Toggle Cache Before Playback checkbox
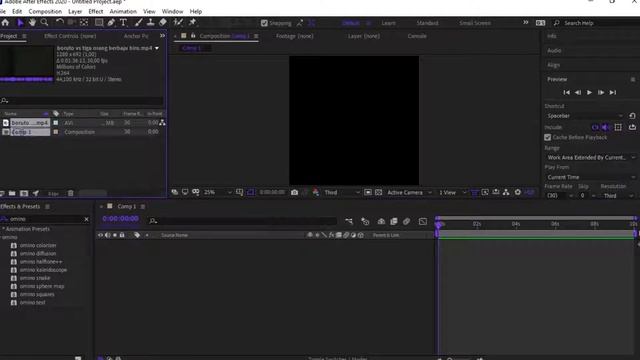The width and height of the screenshot is (640, 360). click(x=548, y=138)
